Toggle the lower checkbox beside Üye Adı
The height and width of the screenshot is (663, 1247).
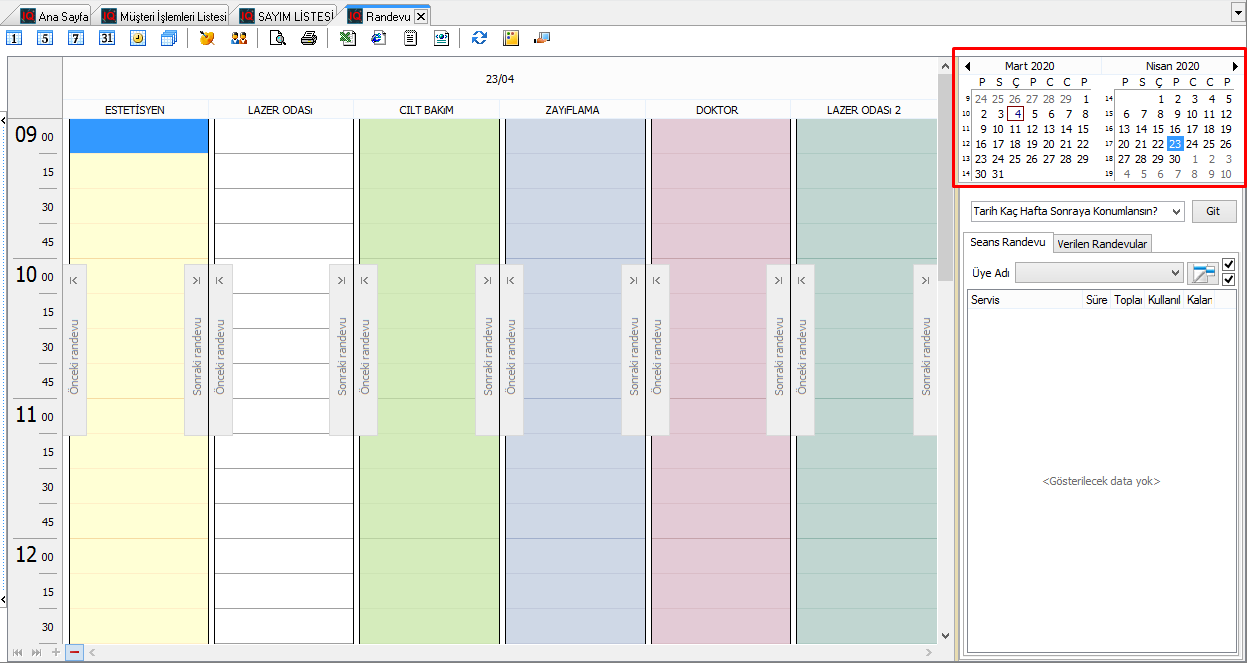pyautogui.click(x=1229, y=279)
